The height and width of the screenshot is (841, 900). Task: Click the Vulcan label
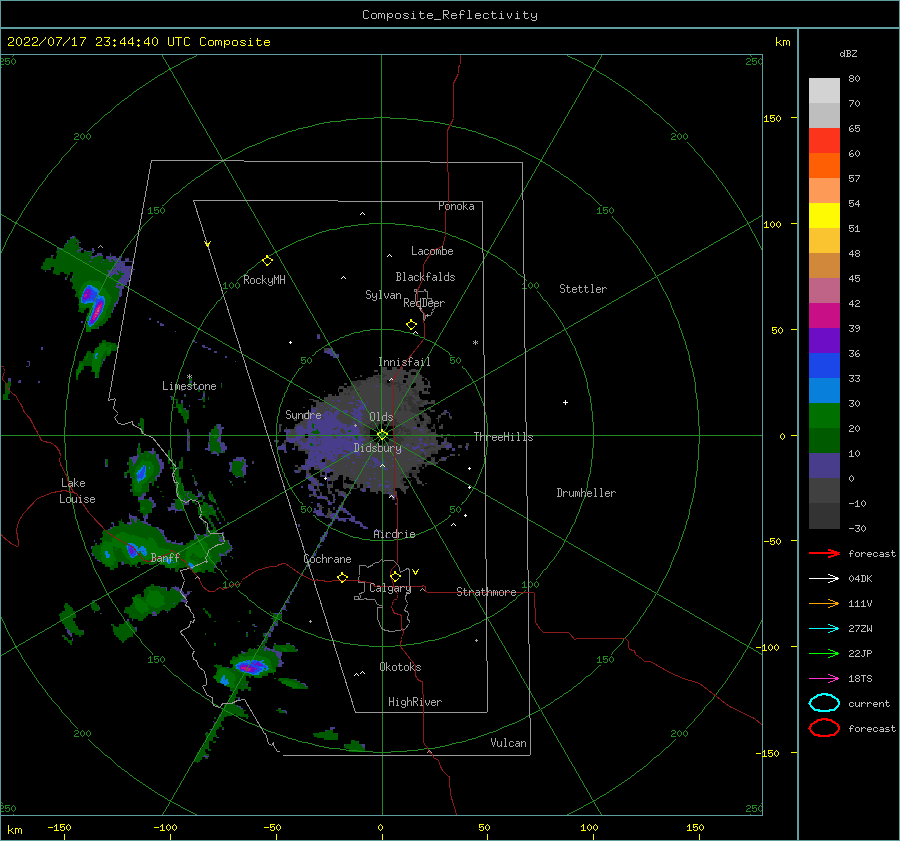(x=508, y=743)
